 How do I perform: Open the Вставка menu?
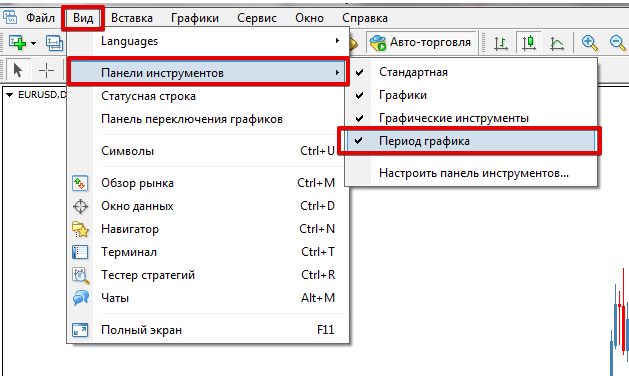132,18
